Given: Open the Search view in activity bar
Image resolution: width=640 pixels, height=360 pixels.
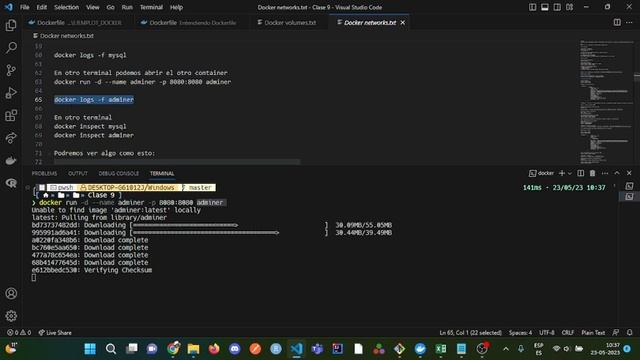Looking at the screenshot, I should pos(11,48).
